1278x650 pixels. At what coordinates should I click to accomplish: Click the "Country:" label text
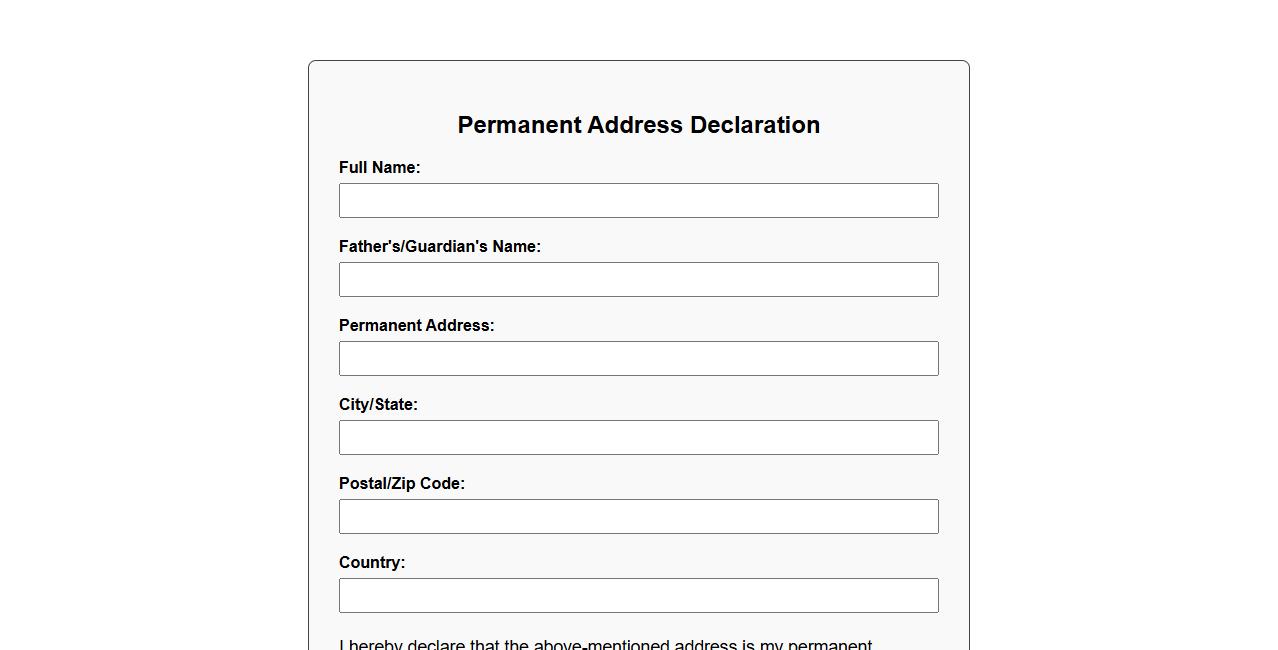[371, 563]
